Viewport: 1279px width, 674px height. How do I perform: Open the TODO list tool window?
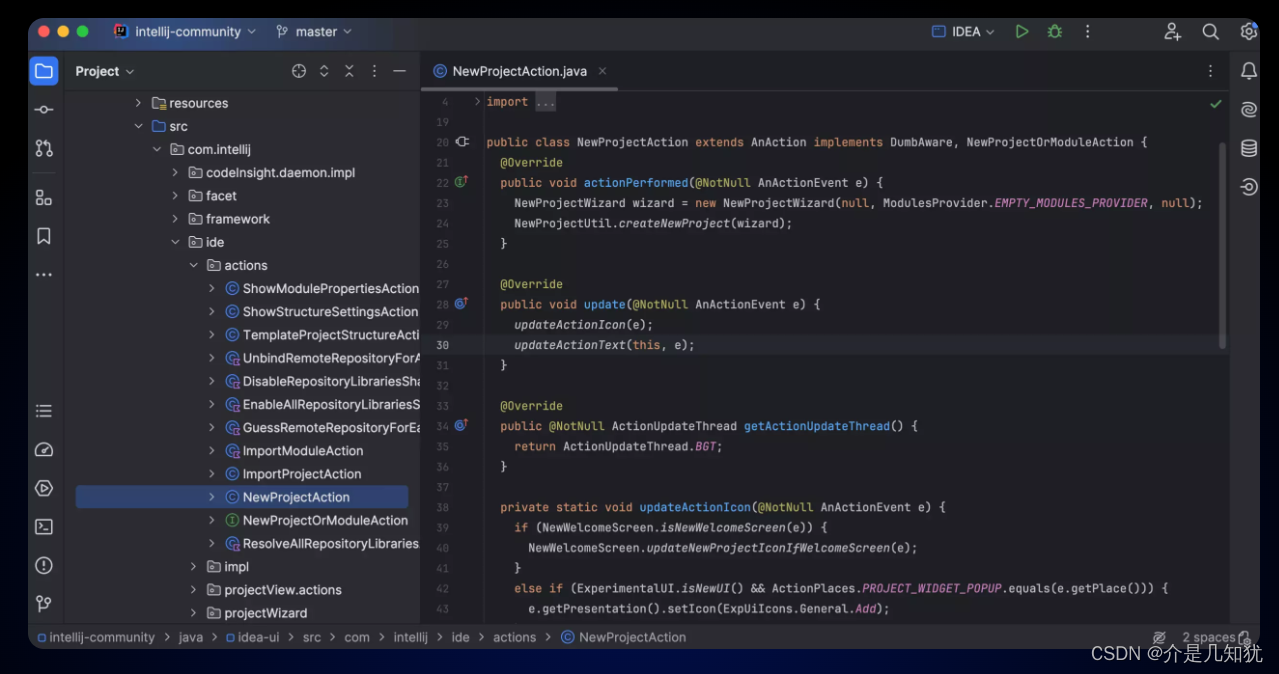pos(44,411)
